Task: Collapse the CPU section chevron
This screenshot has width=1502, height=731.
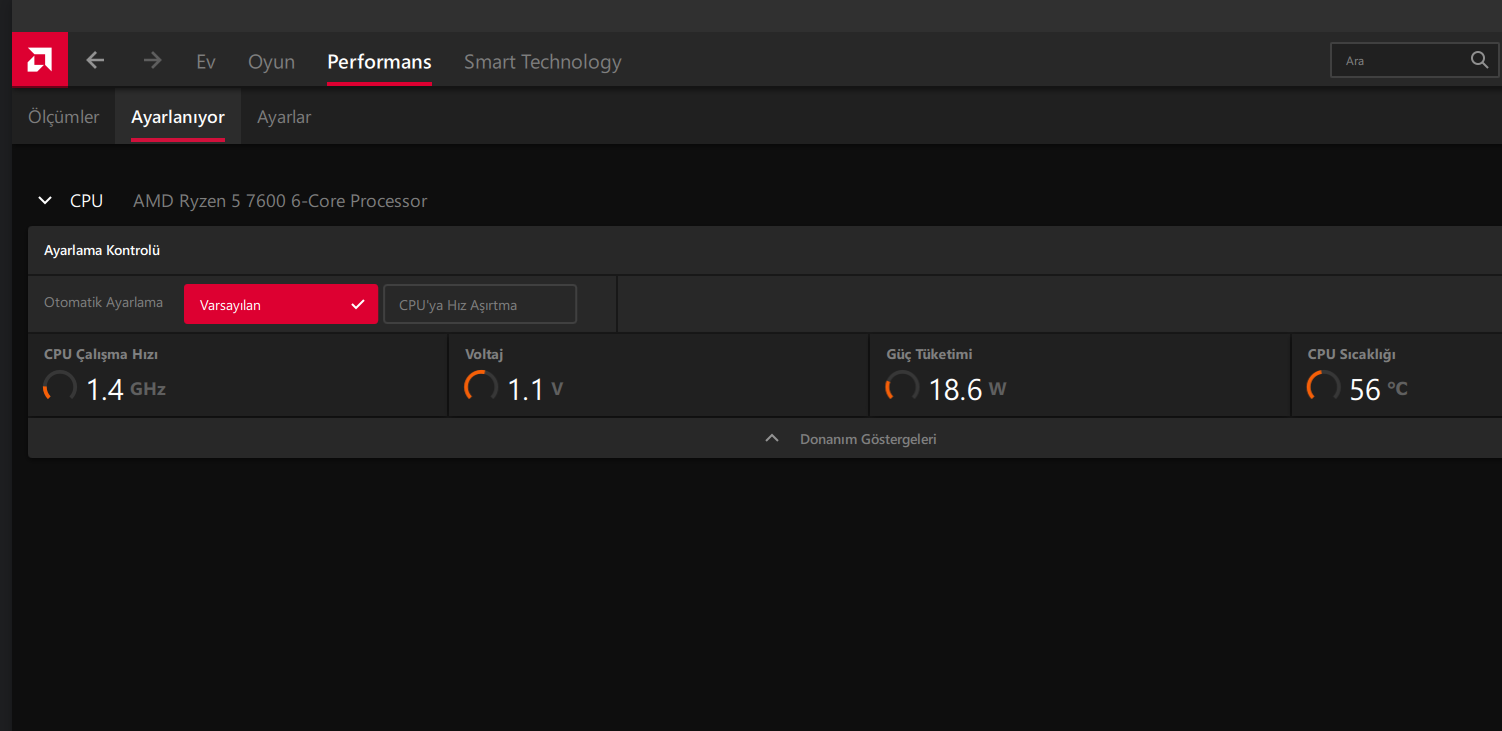Action: tap(45, 201)
